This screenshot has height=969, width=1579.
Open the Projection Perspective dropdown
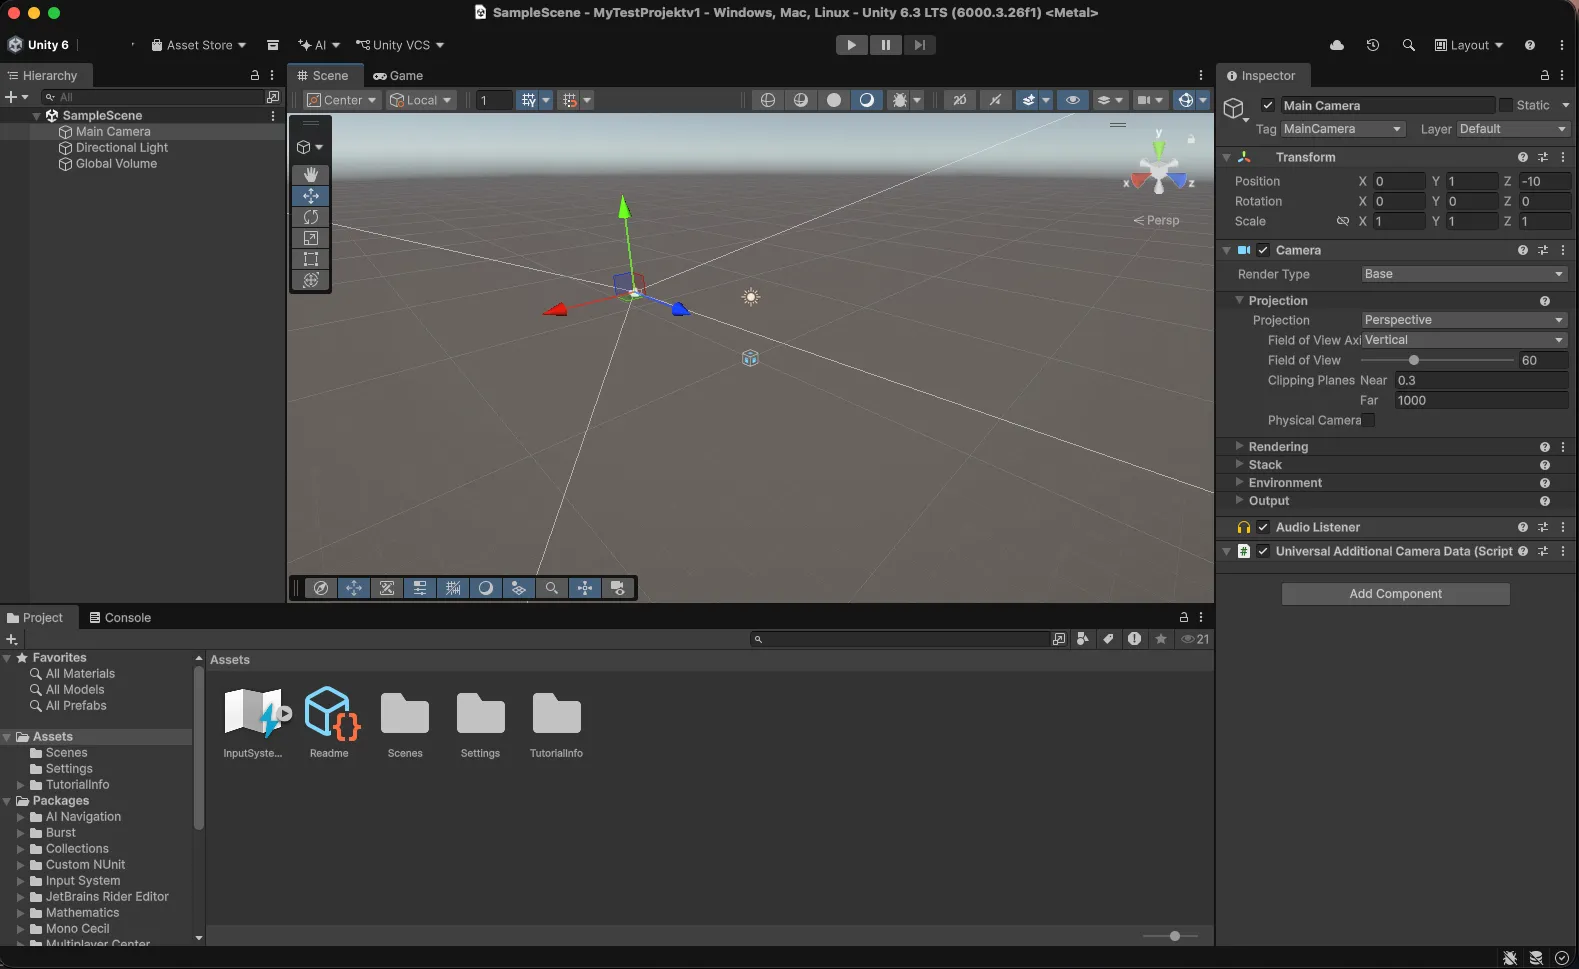click(x=1464, y=320)
